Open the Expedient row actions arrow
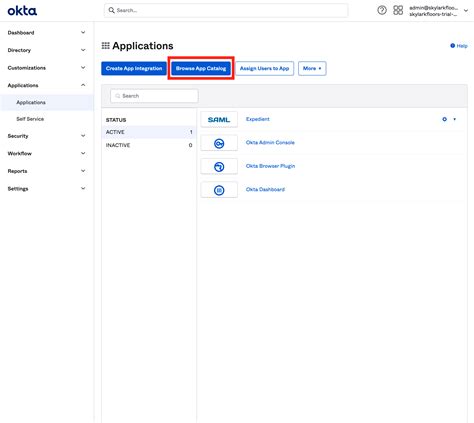The width and height of the screenshot is (474, 423). pos(454,119)
